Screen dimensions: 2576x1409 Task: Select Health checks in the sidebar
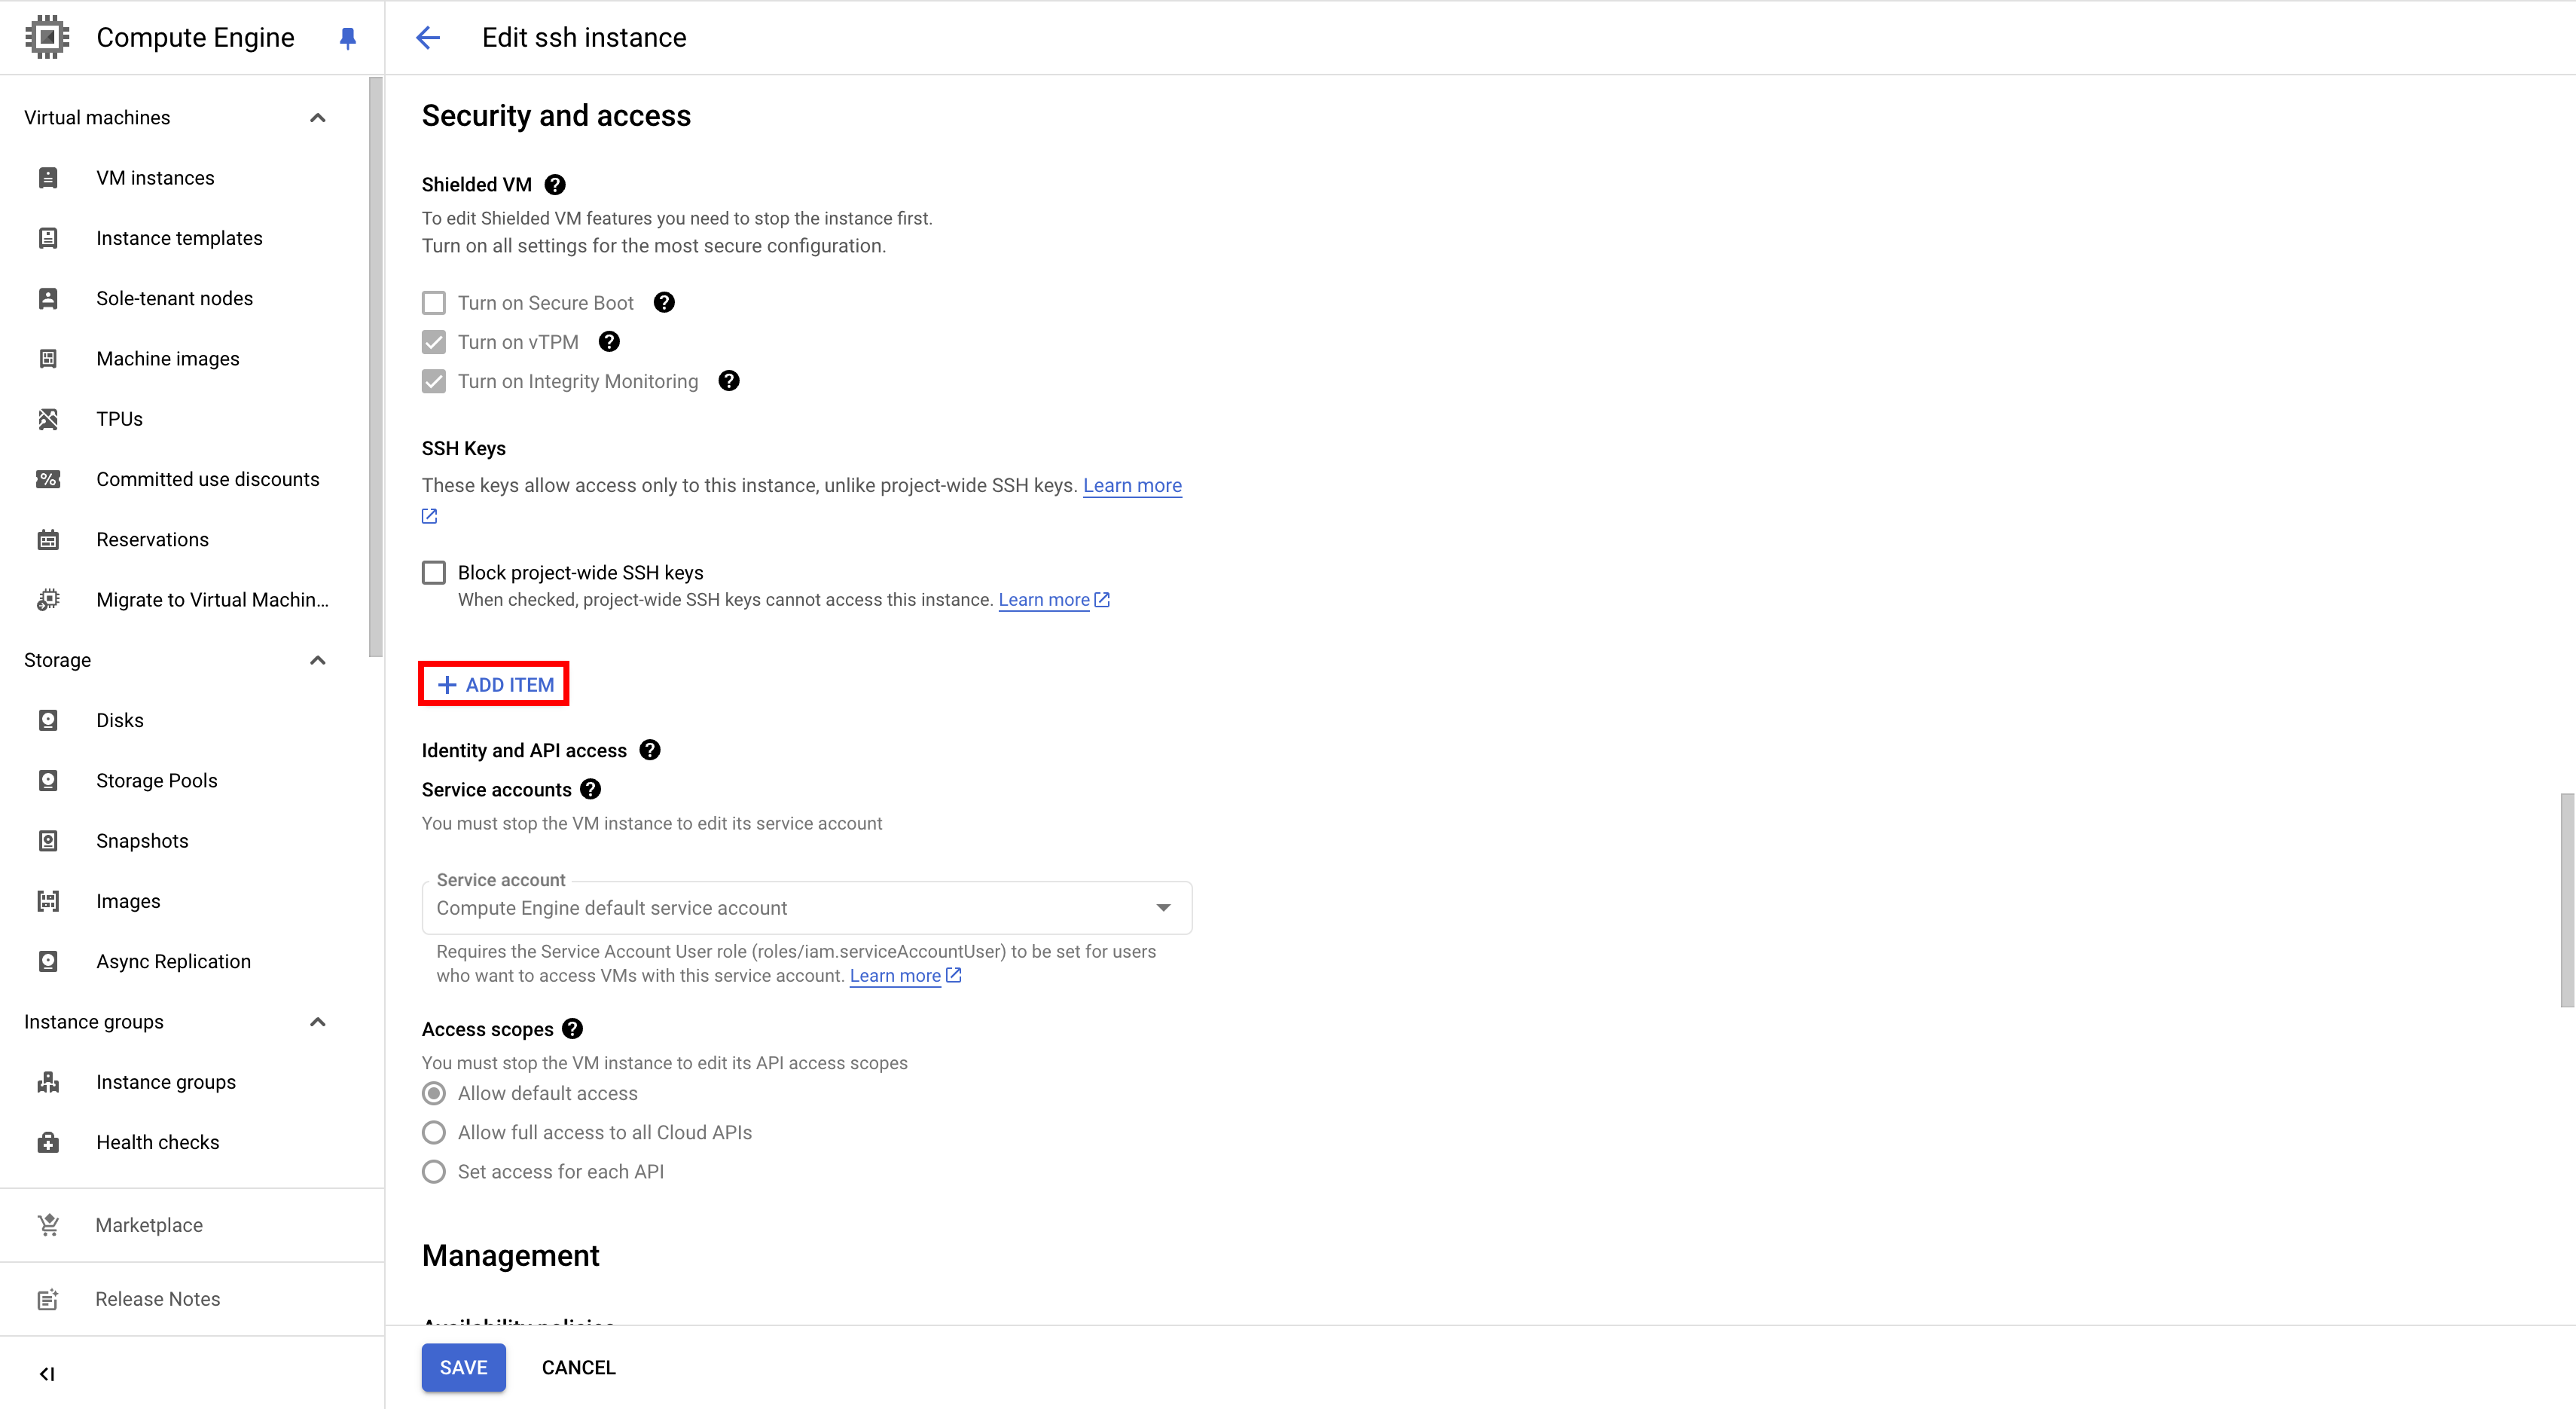(157, 1141)
